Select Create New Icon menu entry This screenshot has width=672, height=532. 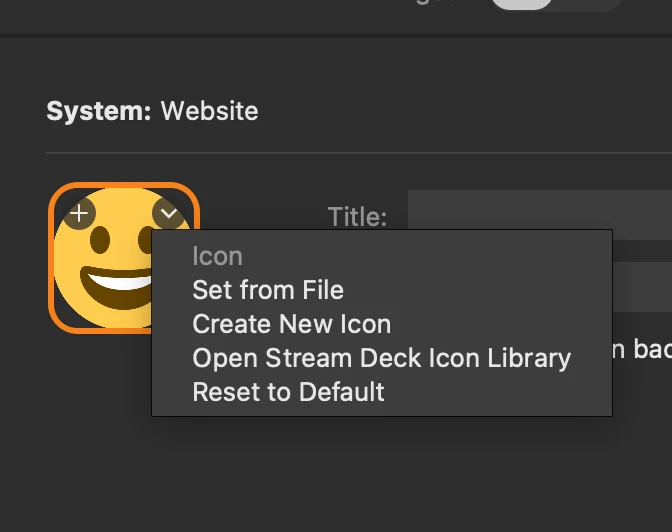291,324
